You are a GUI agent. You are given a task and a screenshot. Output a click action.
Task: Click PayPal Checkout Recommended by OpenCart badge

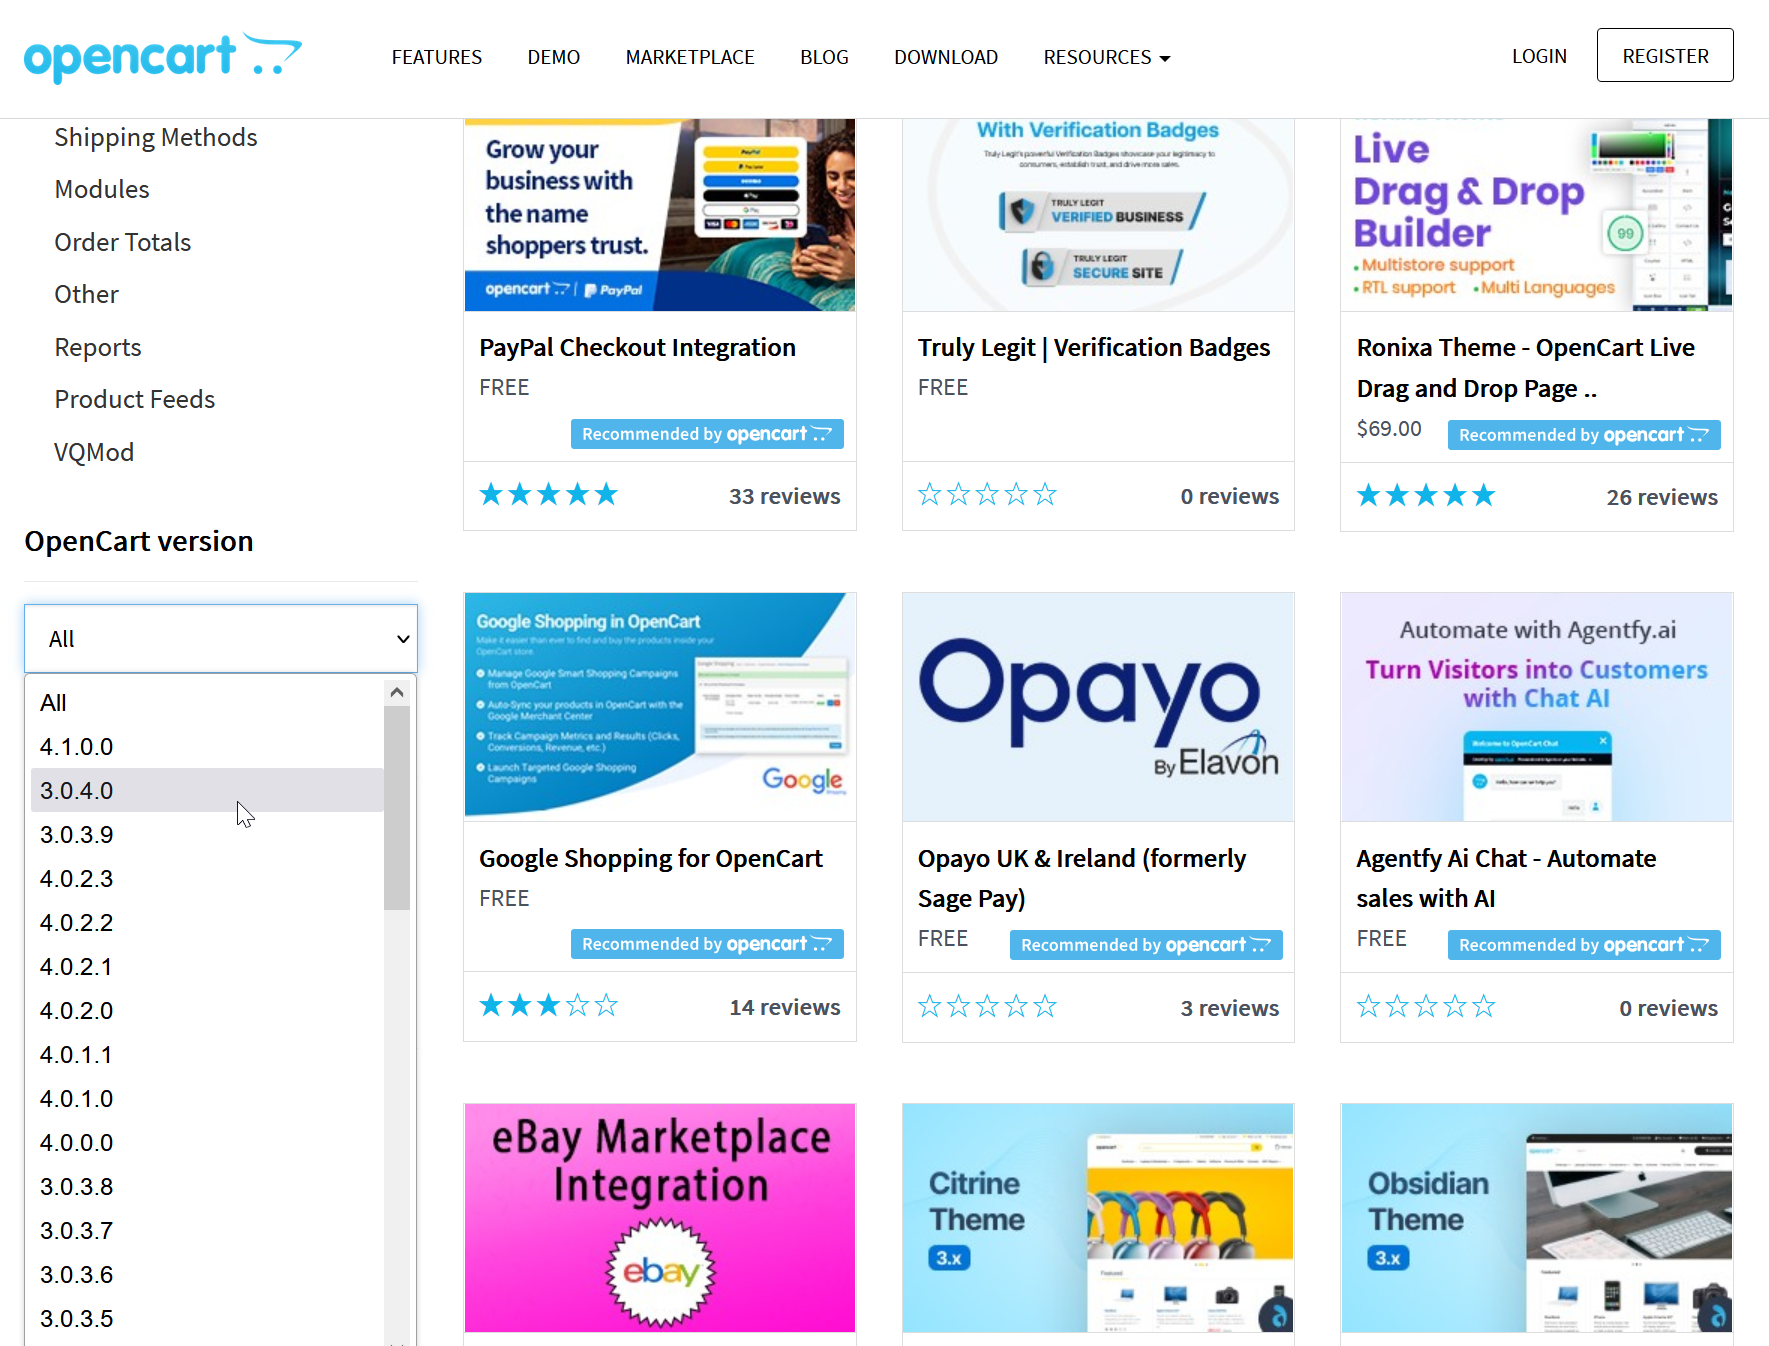coord(707,434)
